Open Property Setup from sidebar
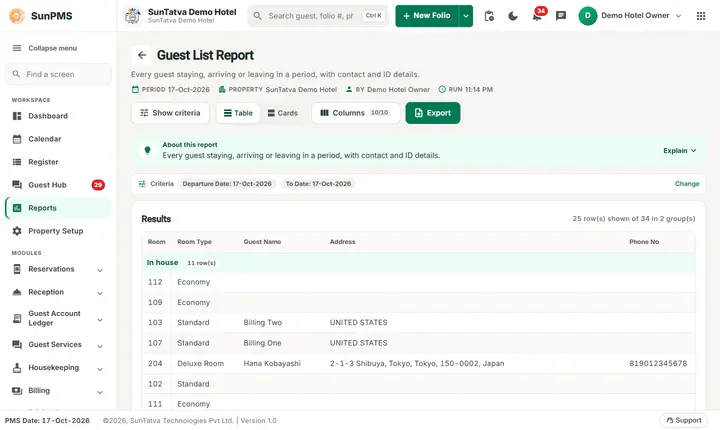The image size is (720, 430). tap(56, 231)
